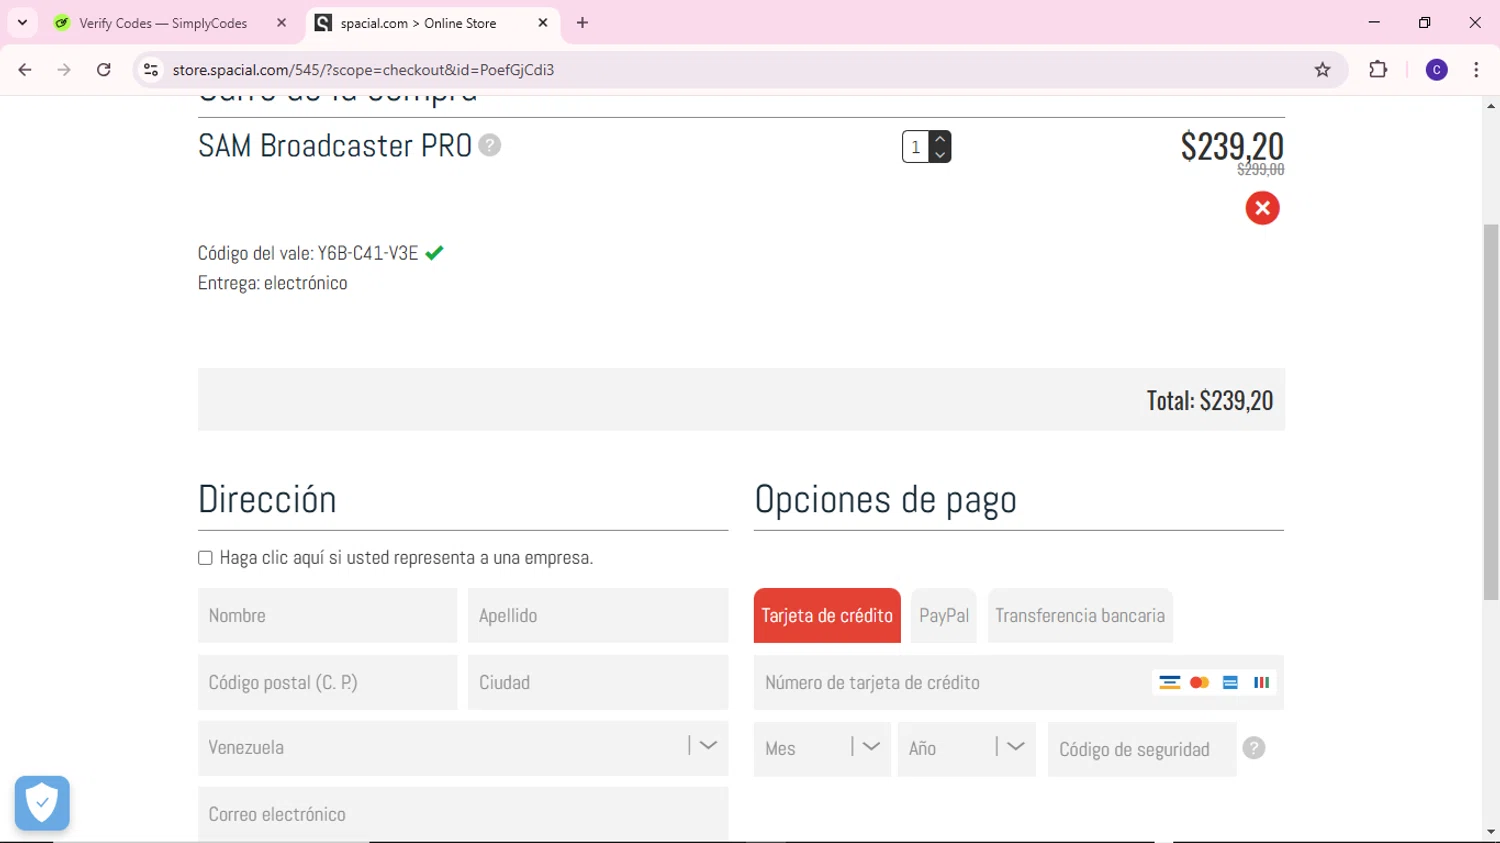Minimize the browser window
The height and width of the screenshot is (843, 1500).
coord(1374,22)
